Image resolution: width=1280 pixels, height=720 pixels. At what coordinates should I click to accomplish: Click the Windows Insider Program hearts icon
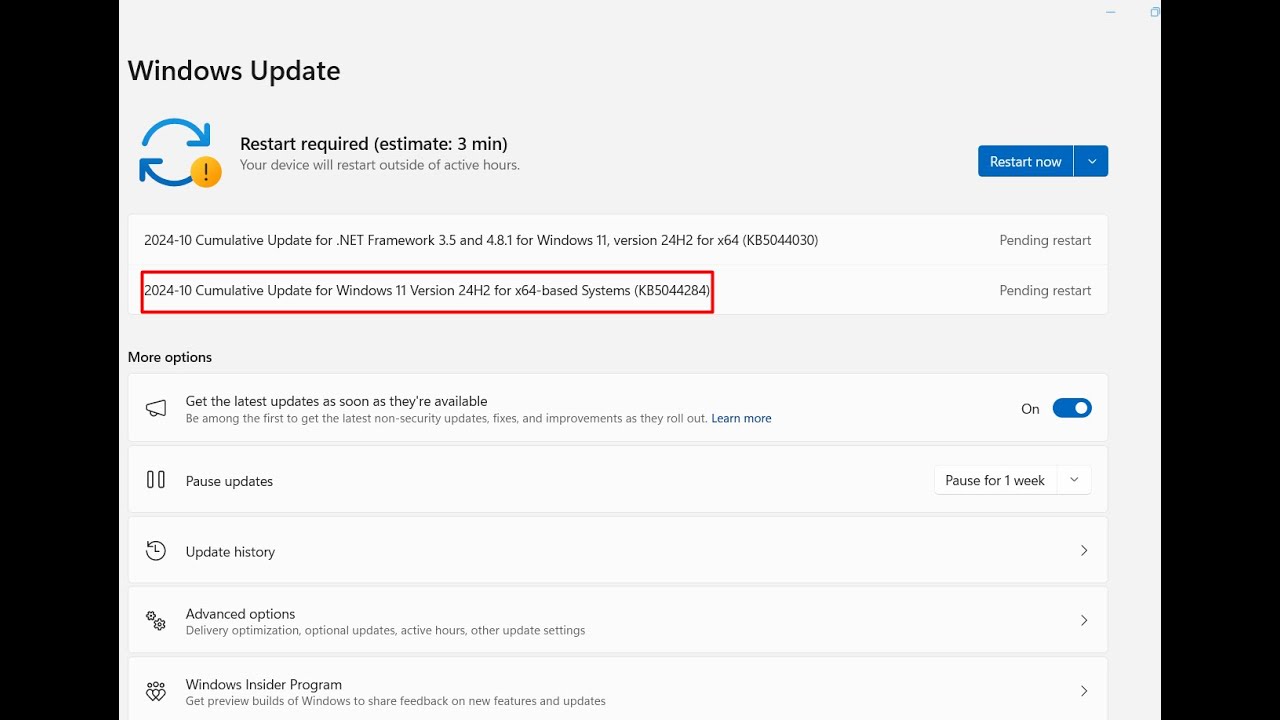[156, 691]
